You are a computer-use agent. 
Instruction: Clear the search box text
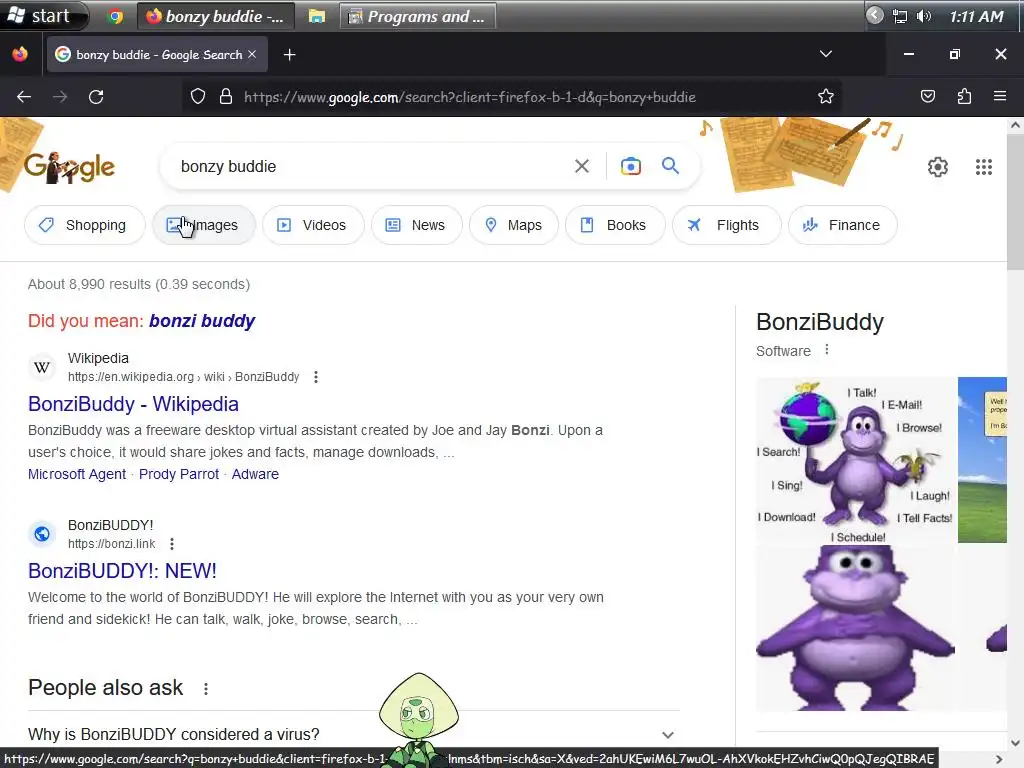pos(582,167)
